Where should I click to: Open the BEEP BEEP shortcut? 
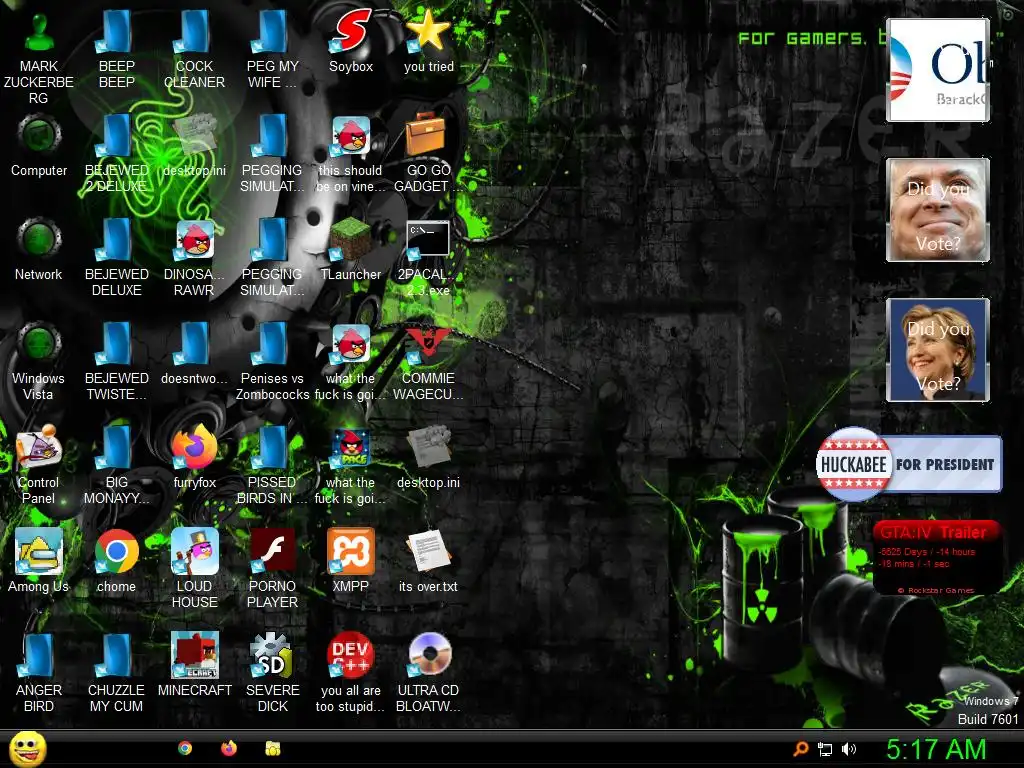pos(116,33)
